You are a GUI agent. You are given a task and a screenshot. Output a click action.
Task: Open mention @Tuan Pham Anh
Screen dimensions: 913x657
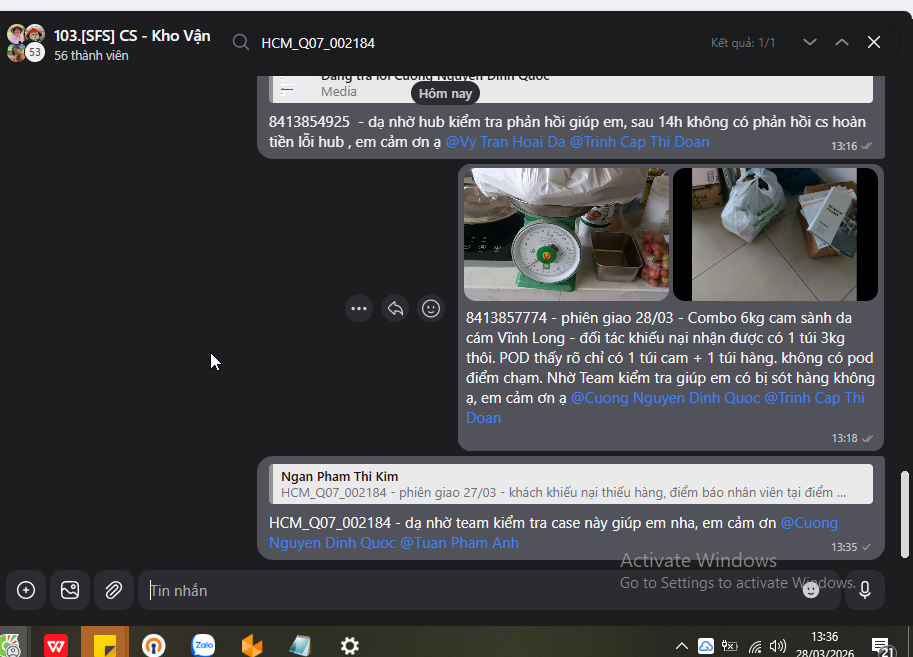click(x=459, y=543)
